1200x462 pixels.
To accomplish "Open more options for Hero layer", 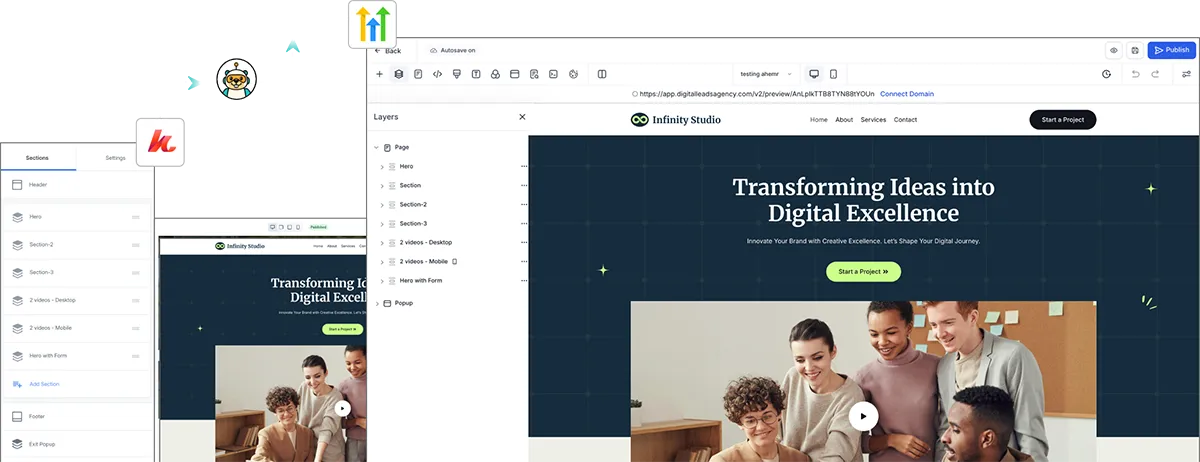I will click(x=523, y=166).
